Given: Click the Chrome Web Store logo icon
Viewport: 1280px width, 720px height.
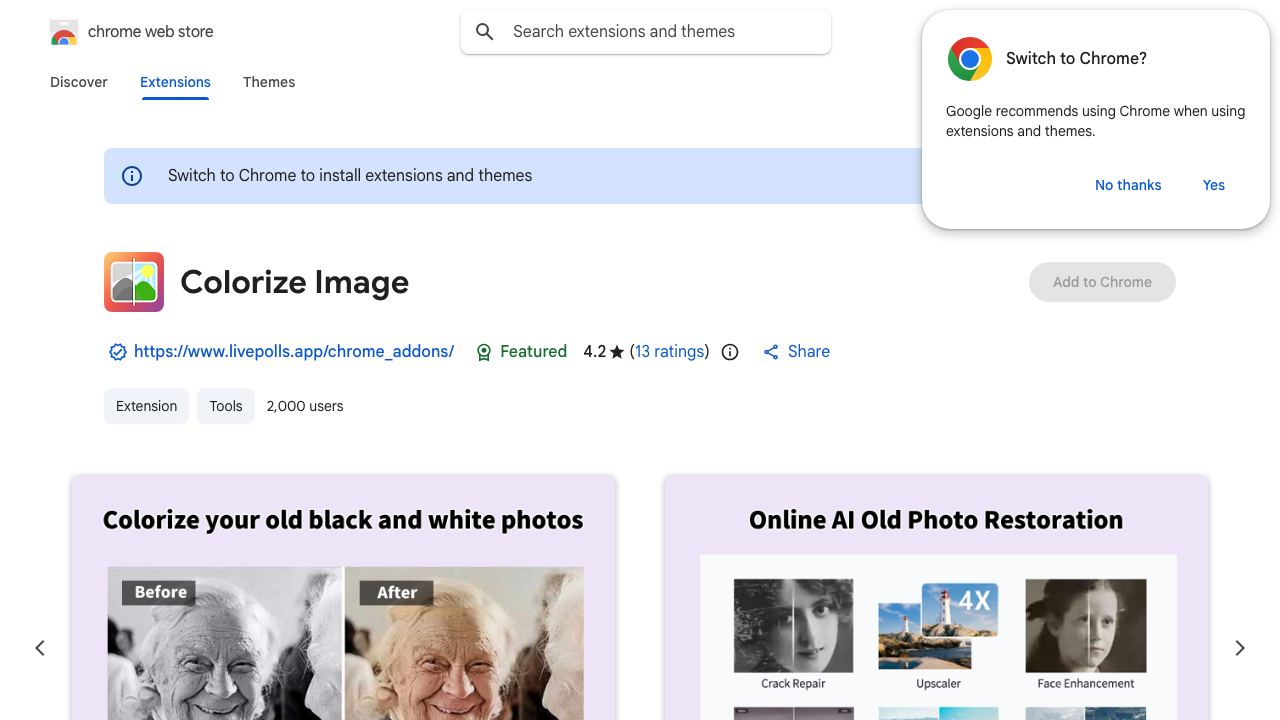Looking at the screenshot, I should pos(64,32).
